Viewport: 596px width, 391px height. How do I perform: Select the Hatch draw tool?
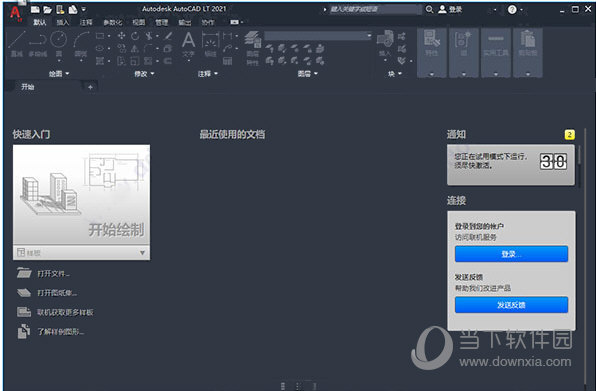pos(100,61)
